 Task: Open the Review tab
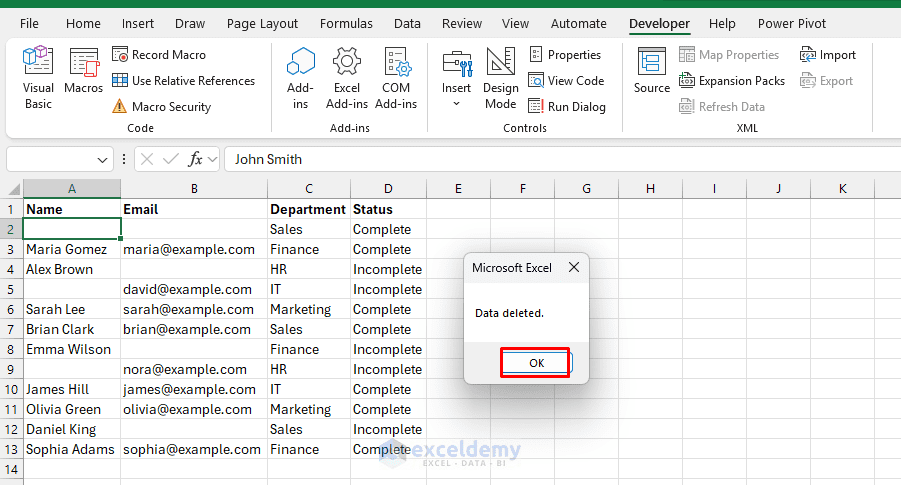[x=461, y=24]
